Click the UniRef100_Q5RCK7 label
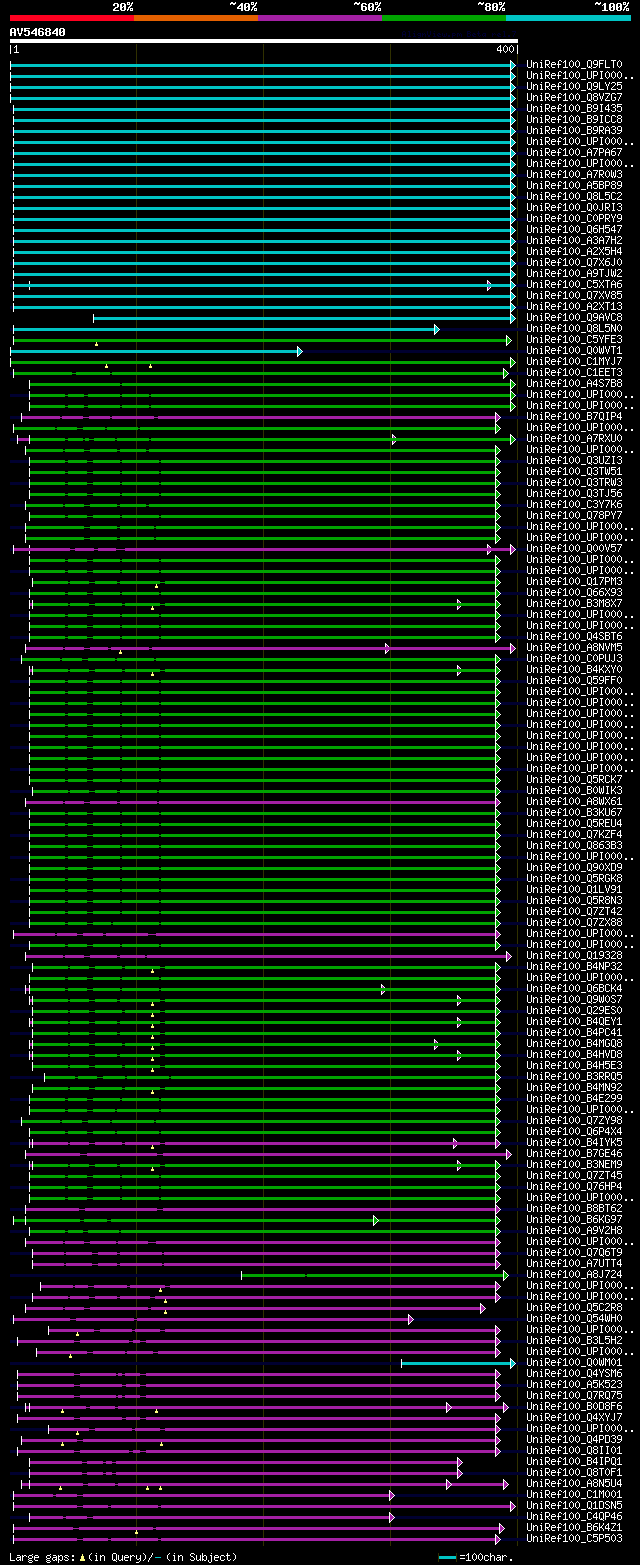 (574, 780)
